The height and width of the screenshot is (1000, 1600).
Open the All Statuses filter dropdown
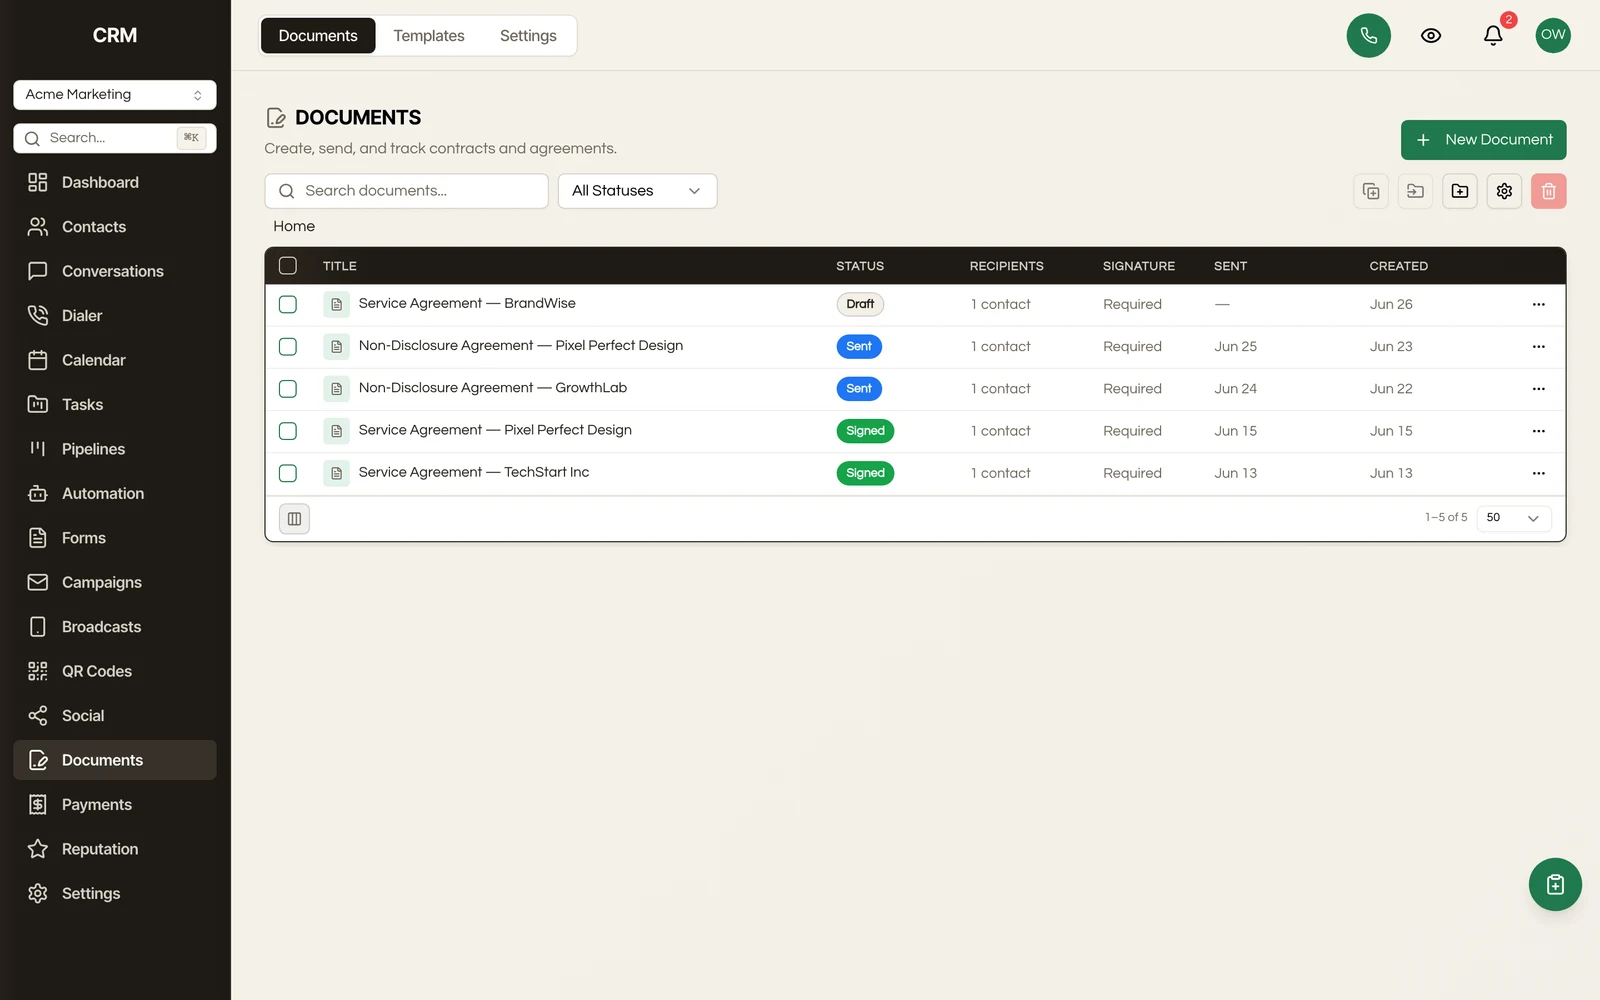pos(637,191)
